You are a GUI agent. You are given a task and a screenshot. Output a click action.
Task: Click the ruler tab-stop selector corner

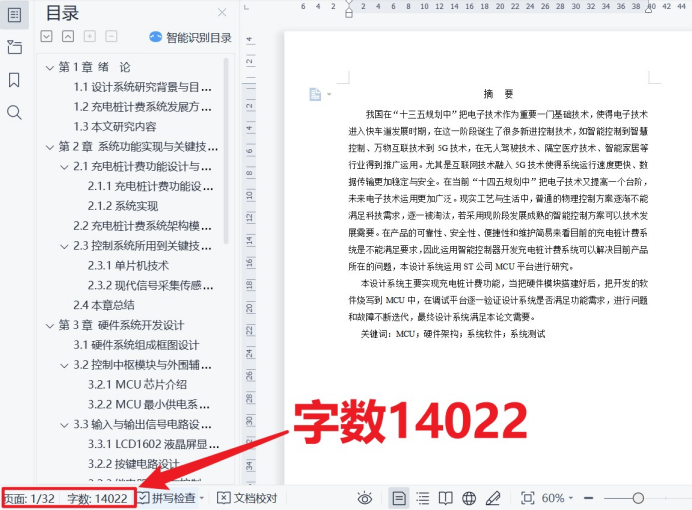click(246, 7)
